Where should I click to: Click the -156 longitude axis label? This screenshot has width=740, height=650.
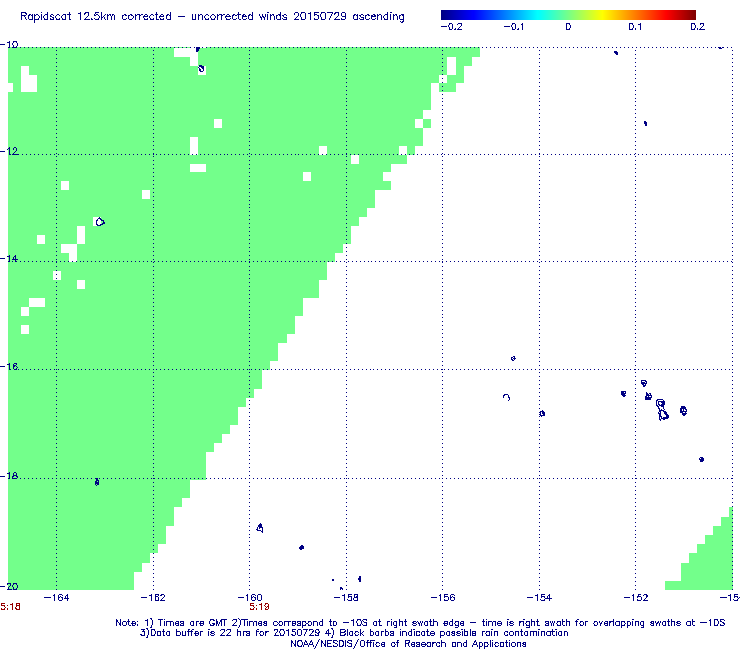coord(443,598)
